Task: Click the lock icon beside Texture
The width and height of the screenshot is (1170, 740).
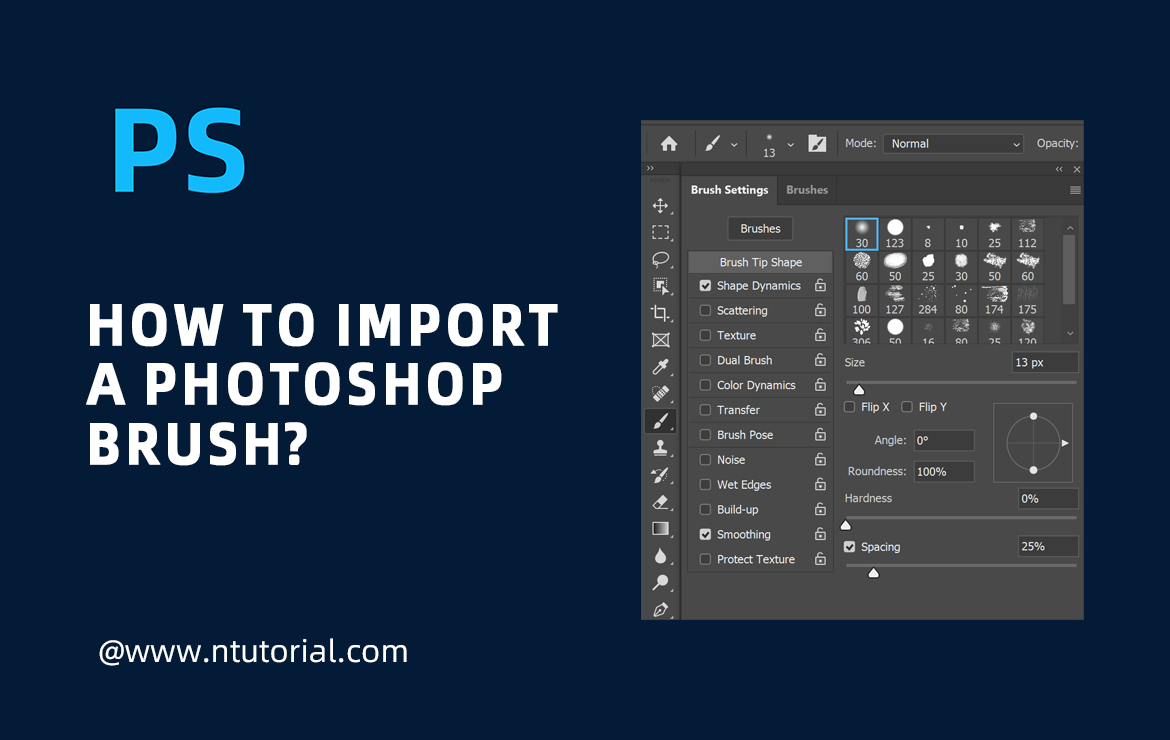Action: click(820, 335)
